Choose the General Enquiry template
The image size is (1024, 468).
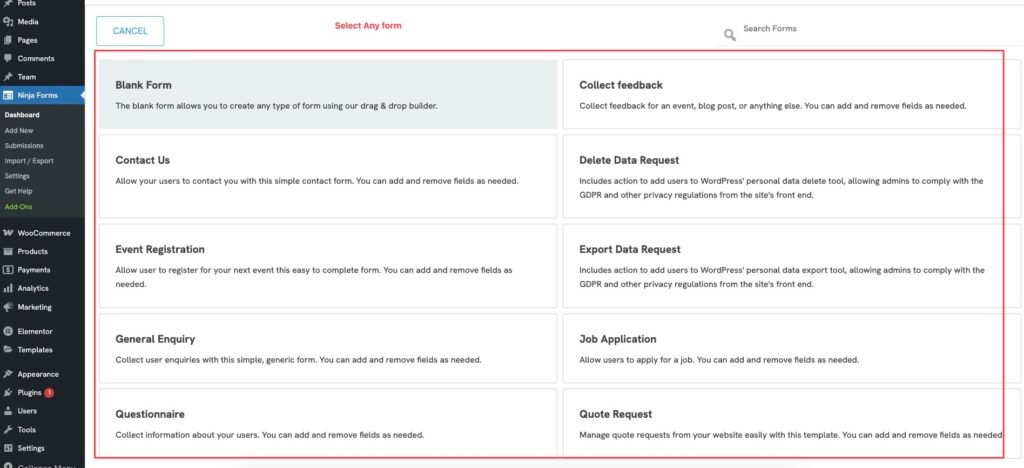point(328,348)
